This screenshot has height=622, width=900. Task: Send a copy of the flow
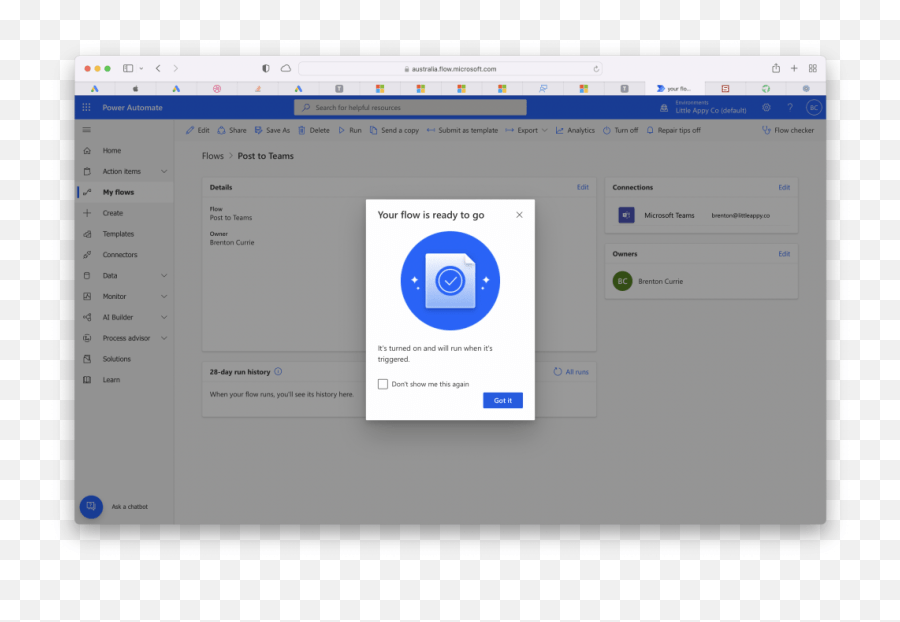tap(394, 130)
